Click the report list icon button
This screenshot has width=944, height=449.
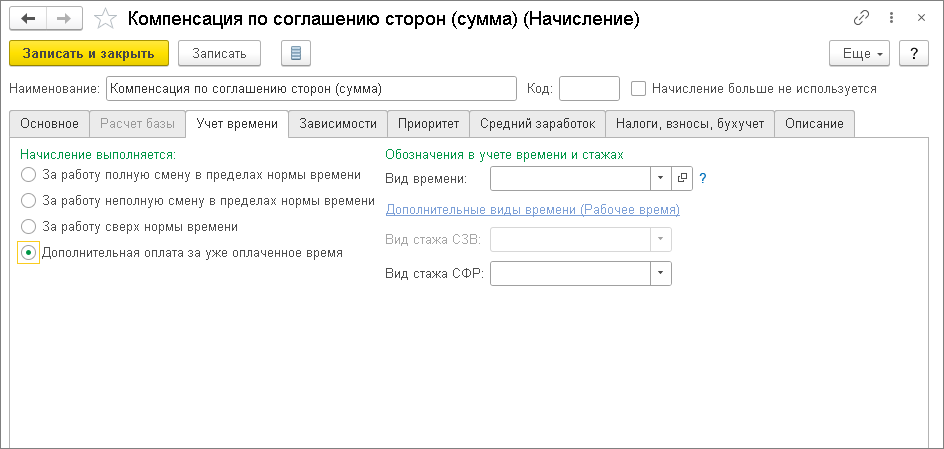(x=297, y=53)
